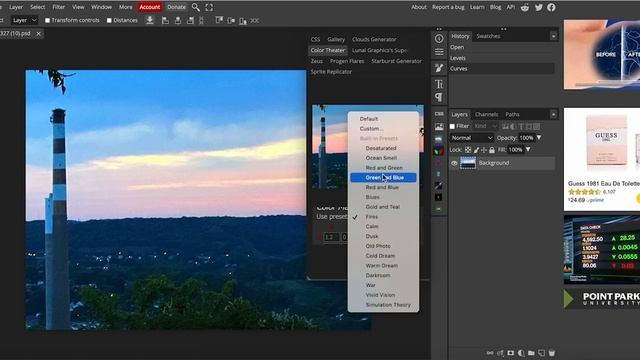640x360 pixels.
Task: Enable Transform controls checkbox
Action: pos(47,20)
